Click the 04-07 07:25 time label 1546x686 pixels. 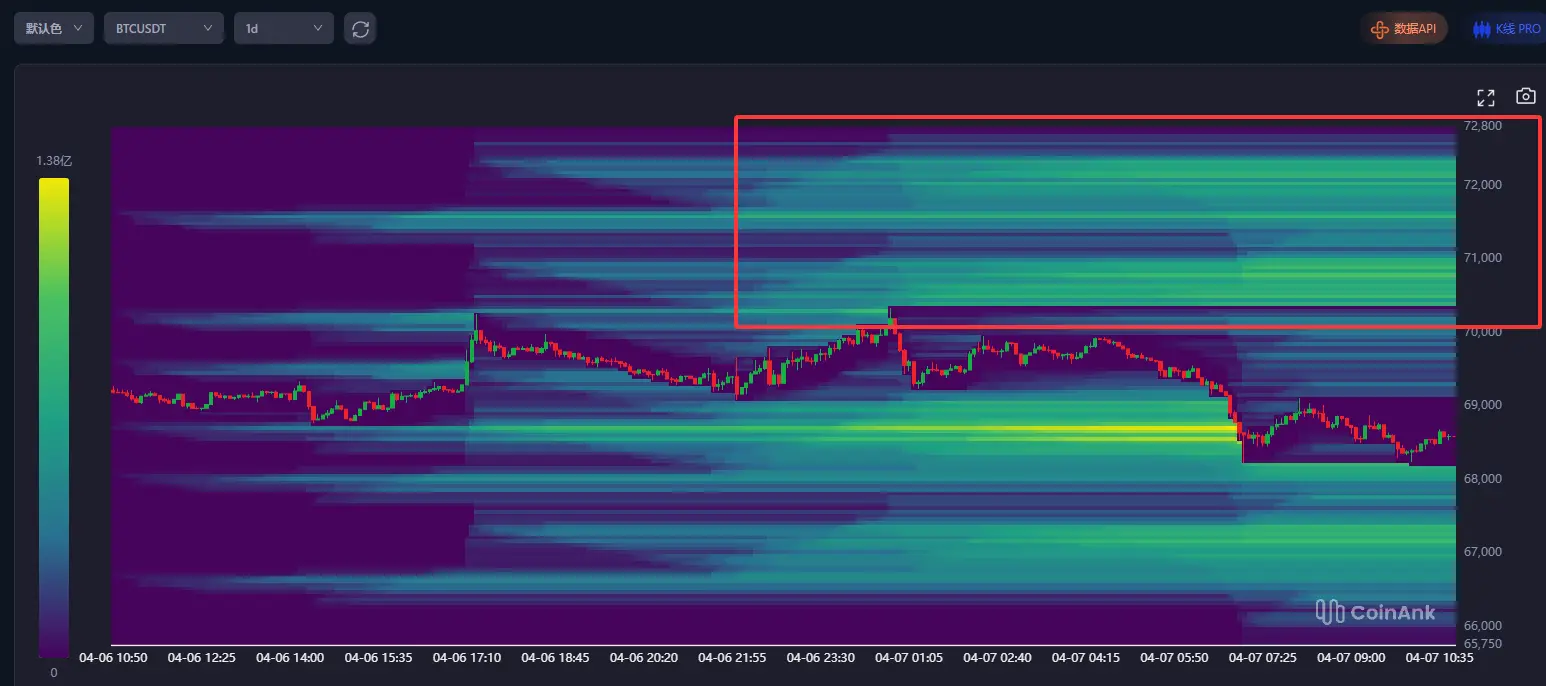pos(1263,658)
